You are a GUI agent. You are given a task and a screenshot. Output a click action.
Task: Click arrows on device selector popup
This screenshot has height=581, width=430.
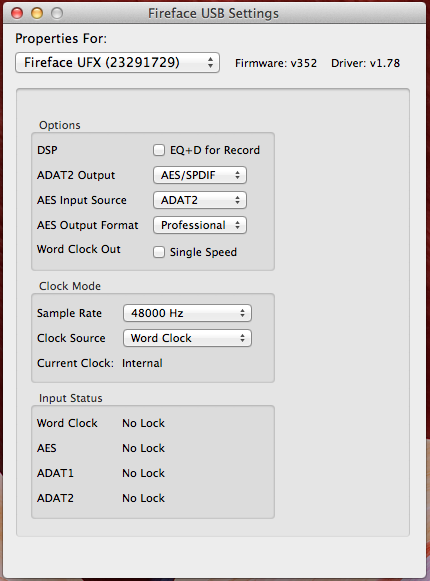[x=210, y=63]
